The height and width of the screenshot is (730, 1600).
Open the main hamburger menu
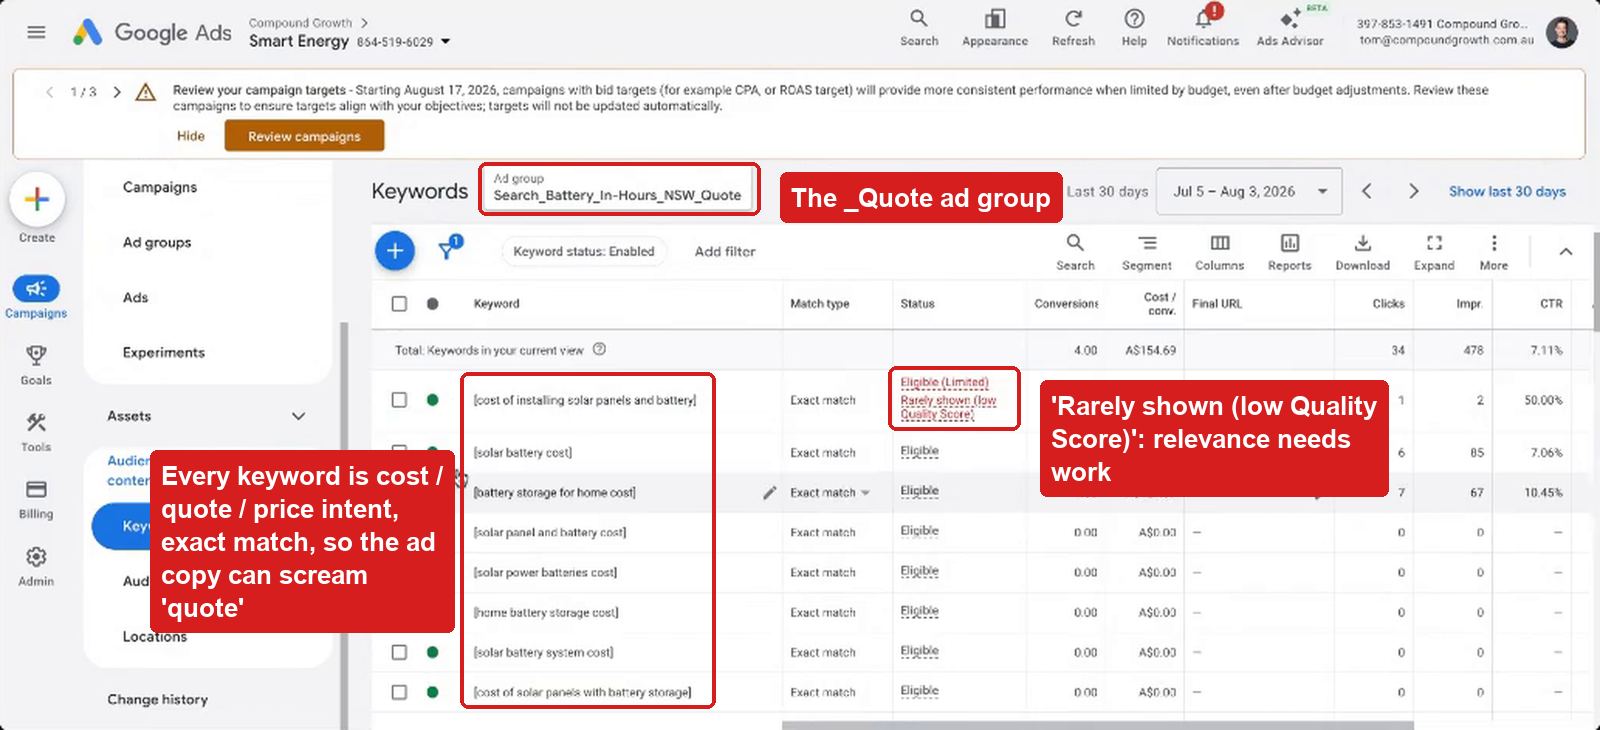click(36, 32)
